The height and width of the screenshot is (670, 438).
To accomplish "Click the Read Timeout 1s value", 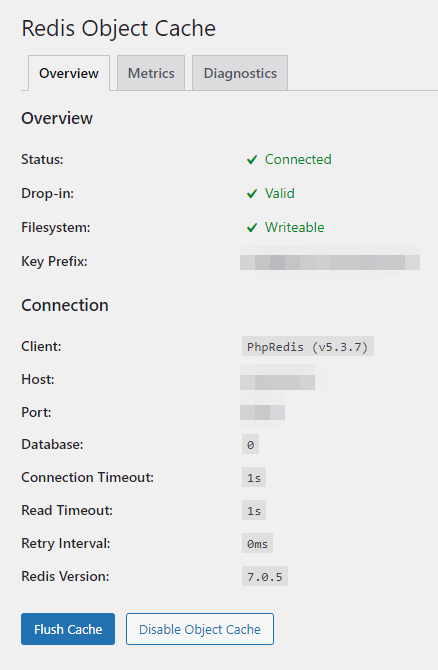I will tap(254, 510).
